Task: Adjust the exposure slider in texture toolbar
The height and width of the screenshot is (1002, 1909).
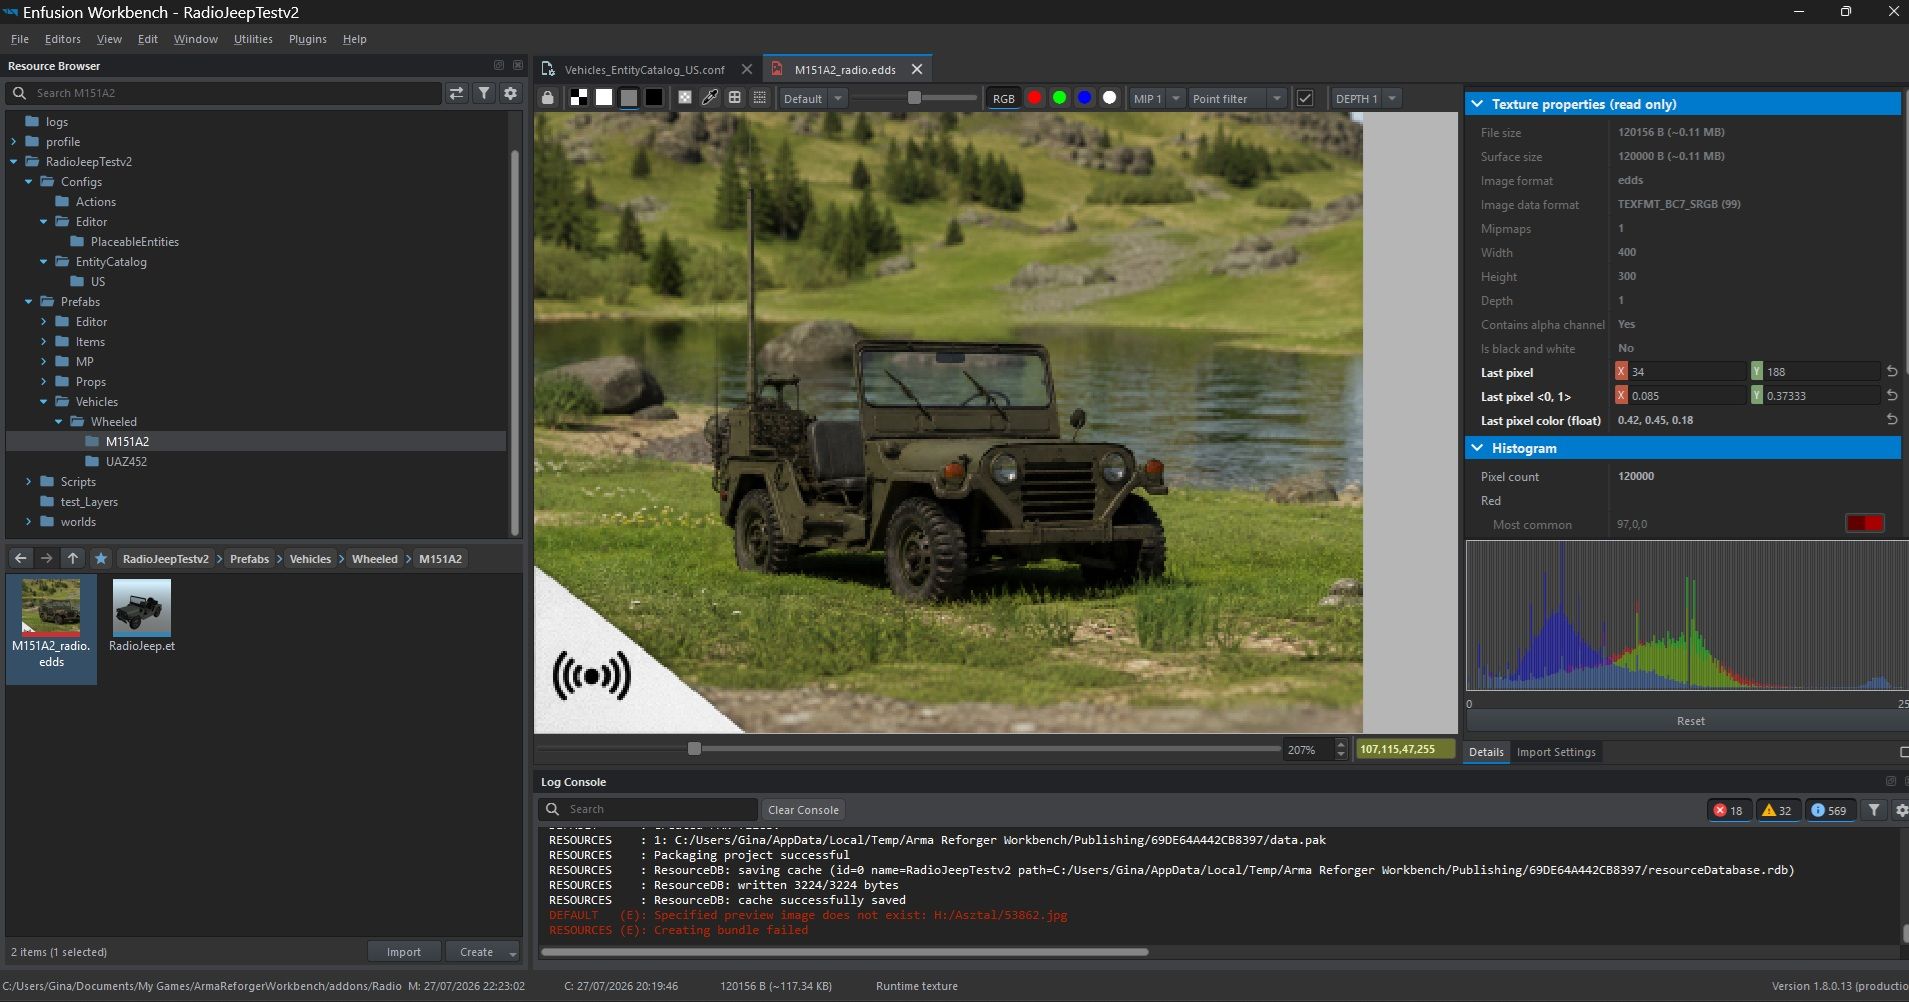Action: tap(914, 98)
